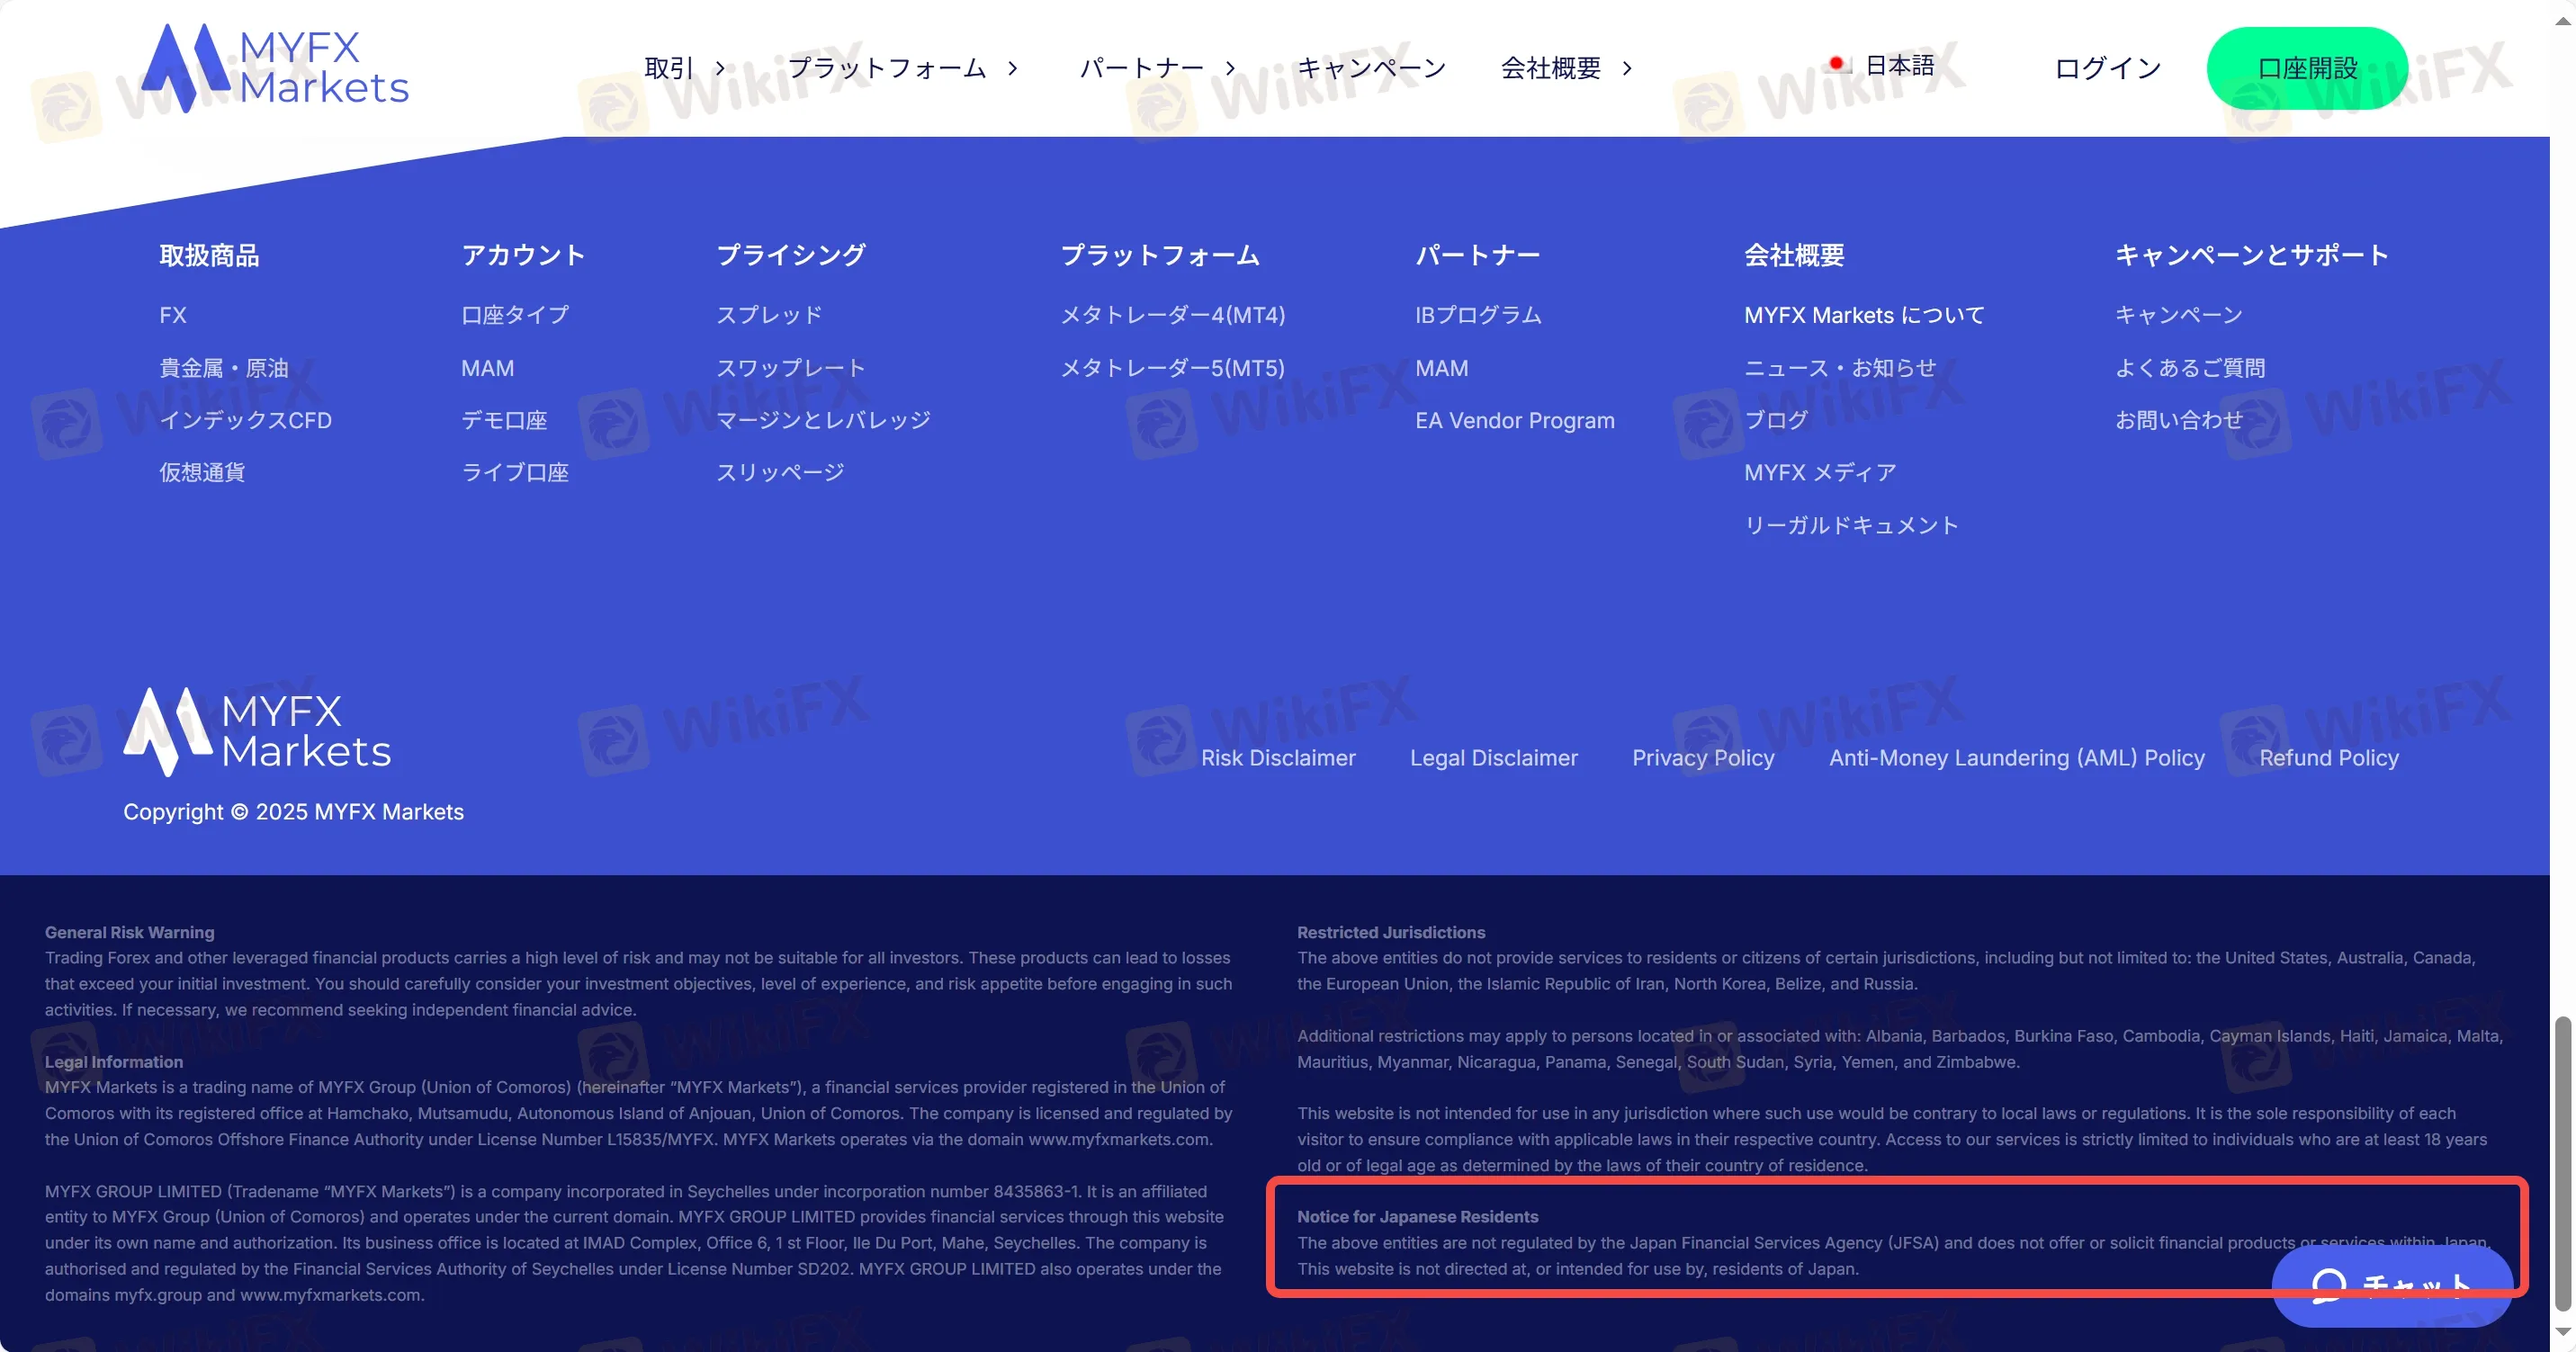Open the ニュース・お知らせ link
The height and width of the screenshot is (1352, 2576).
coord(1840,368)
